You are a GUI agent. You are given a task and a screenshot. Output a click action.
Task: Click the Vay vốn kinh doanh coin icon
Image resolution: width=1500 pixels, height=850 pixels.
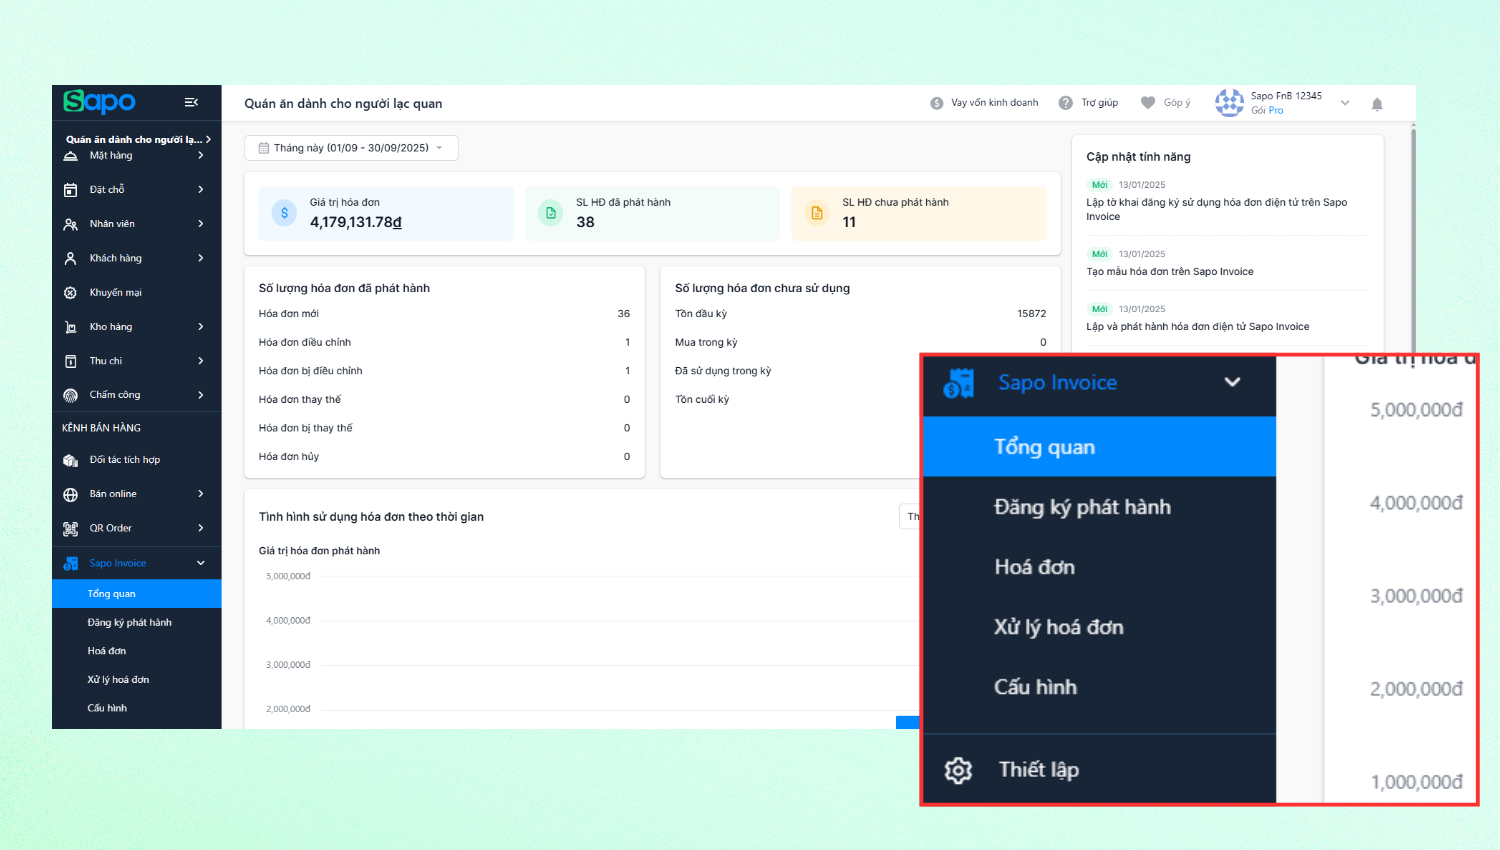coord(937,103)
